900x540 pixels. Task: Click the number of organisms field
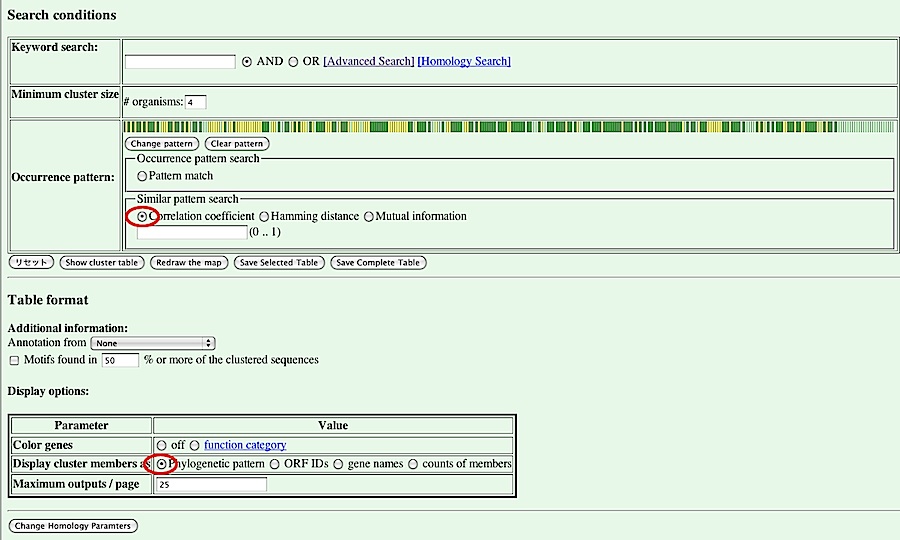195,102
